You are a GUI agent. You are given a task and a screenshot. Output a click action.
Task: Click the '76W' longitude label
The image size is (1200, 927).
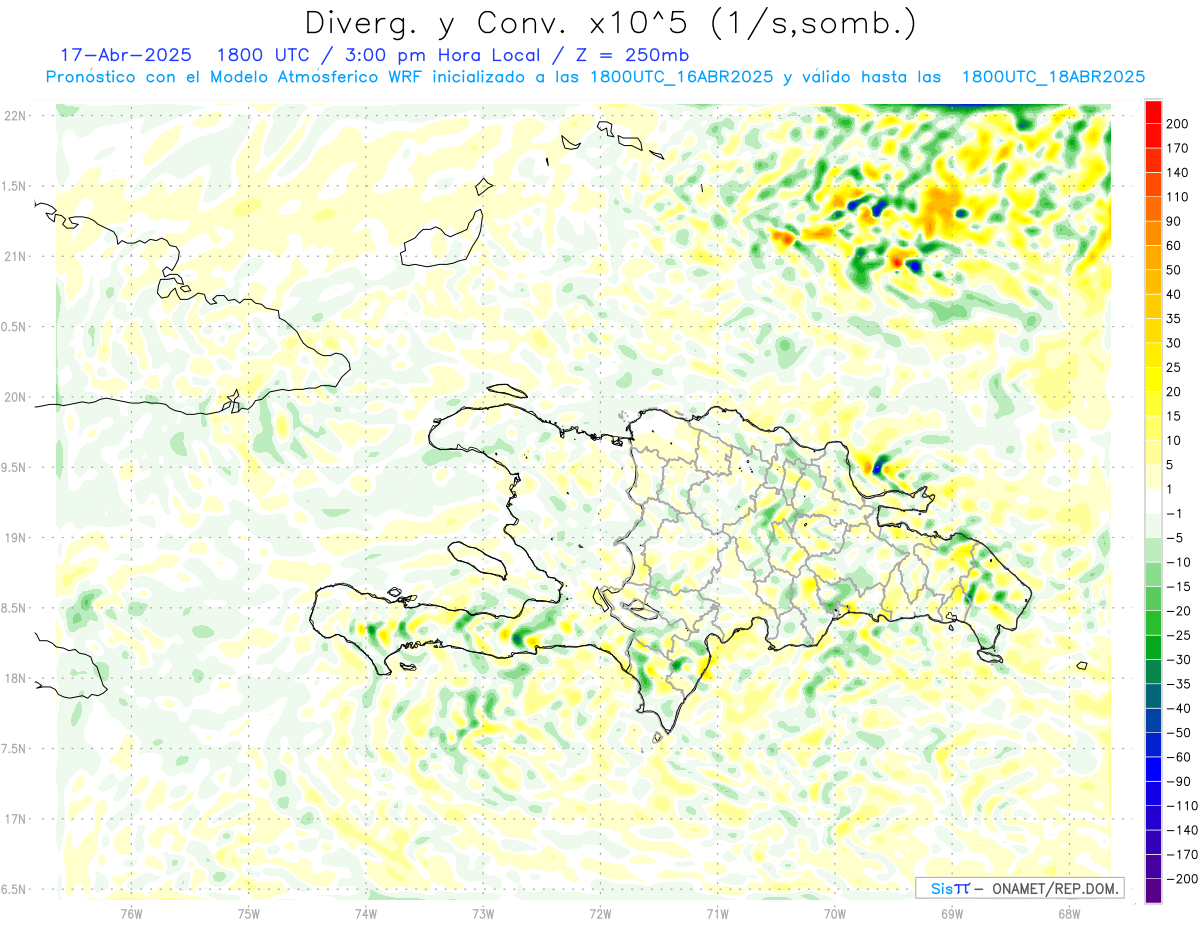131,914
